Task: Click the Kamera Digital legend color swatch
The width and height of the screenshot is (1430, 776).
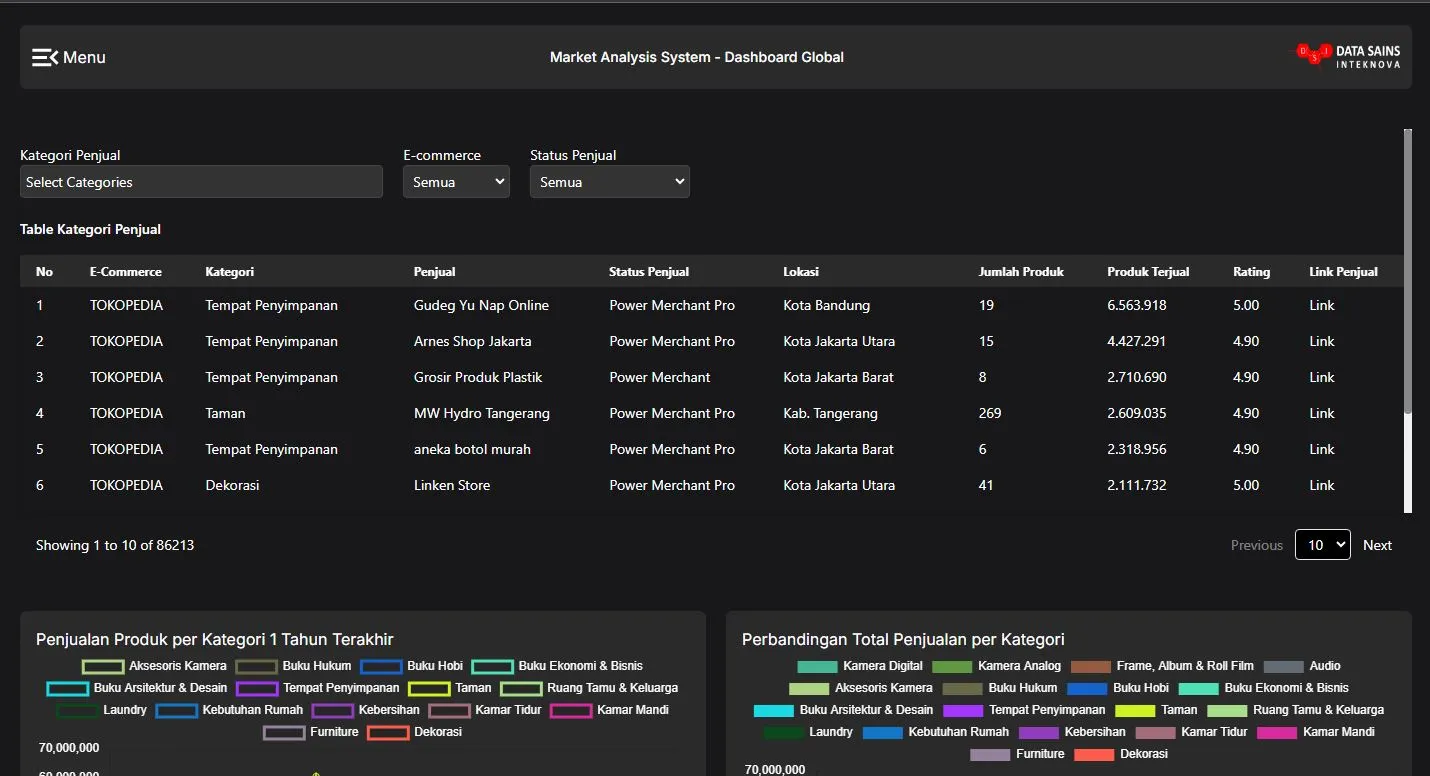Action: pyautogui.click(x=817, y=666)
